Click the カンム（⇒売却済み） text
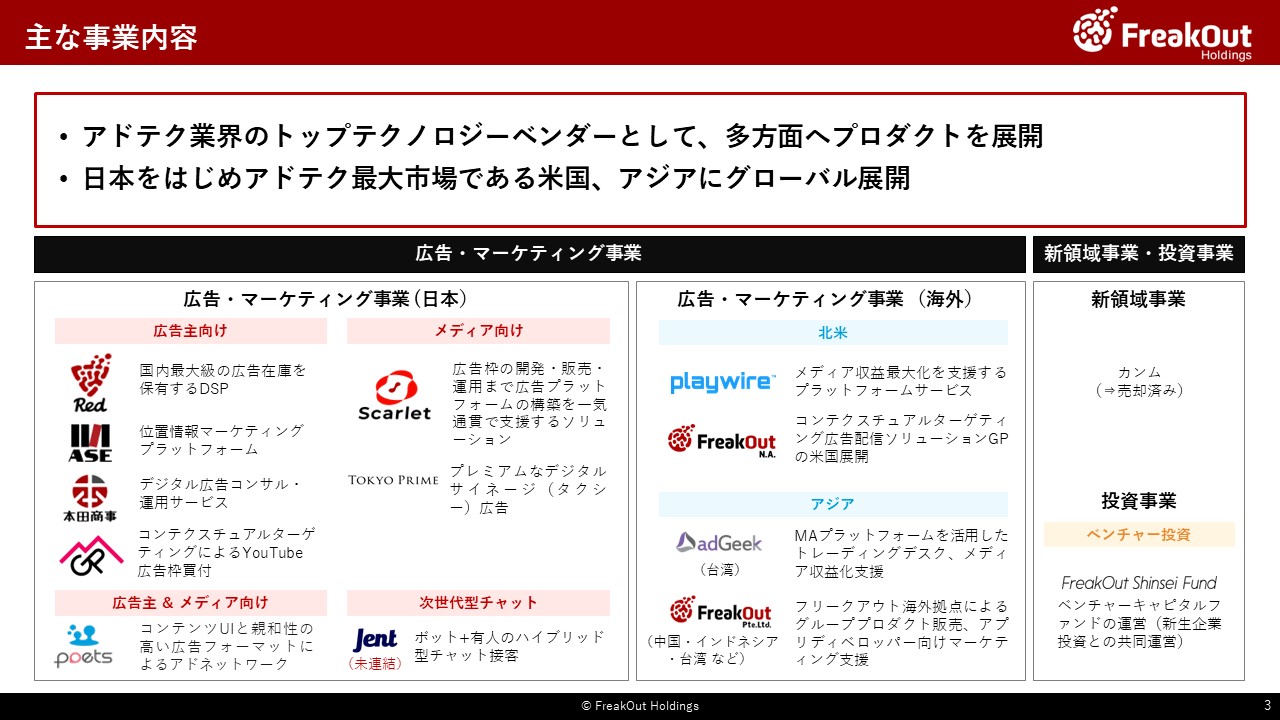Screen dimensions: 1280x720 pyautogui.click(x=1139, y=381)
